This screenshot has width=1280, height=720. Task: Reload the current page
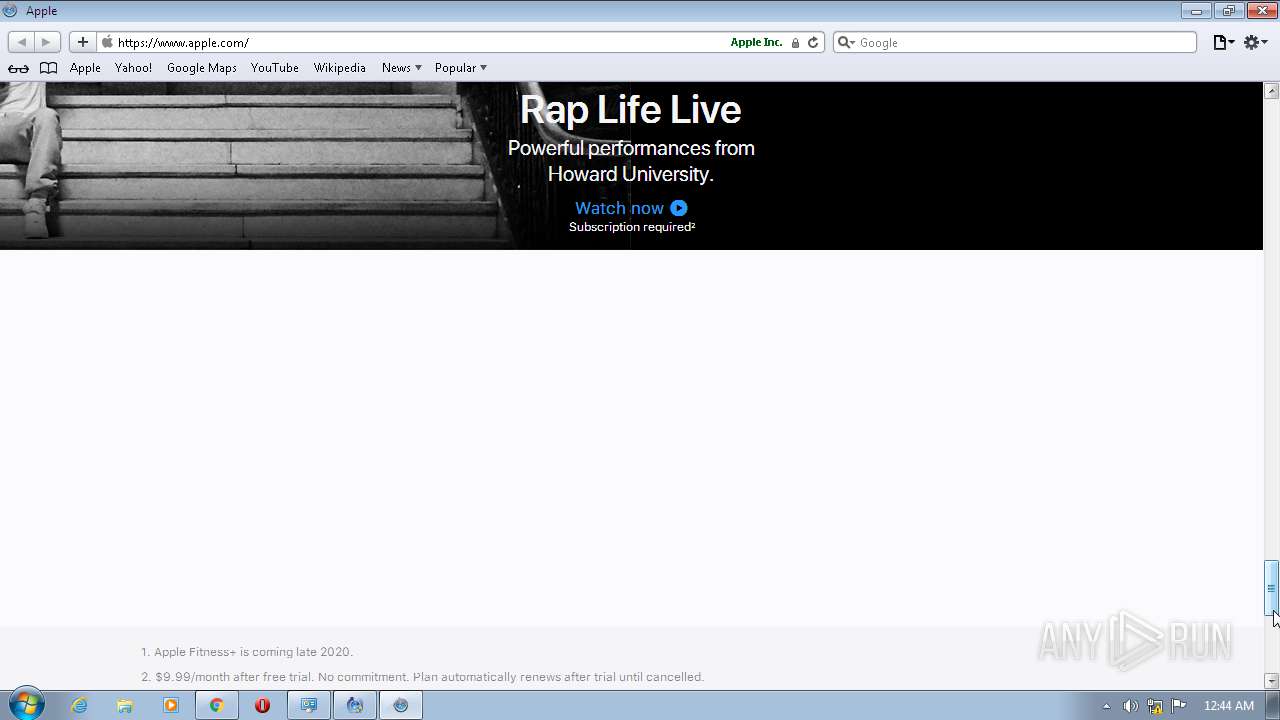pos(813,42)
